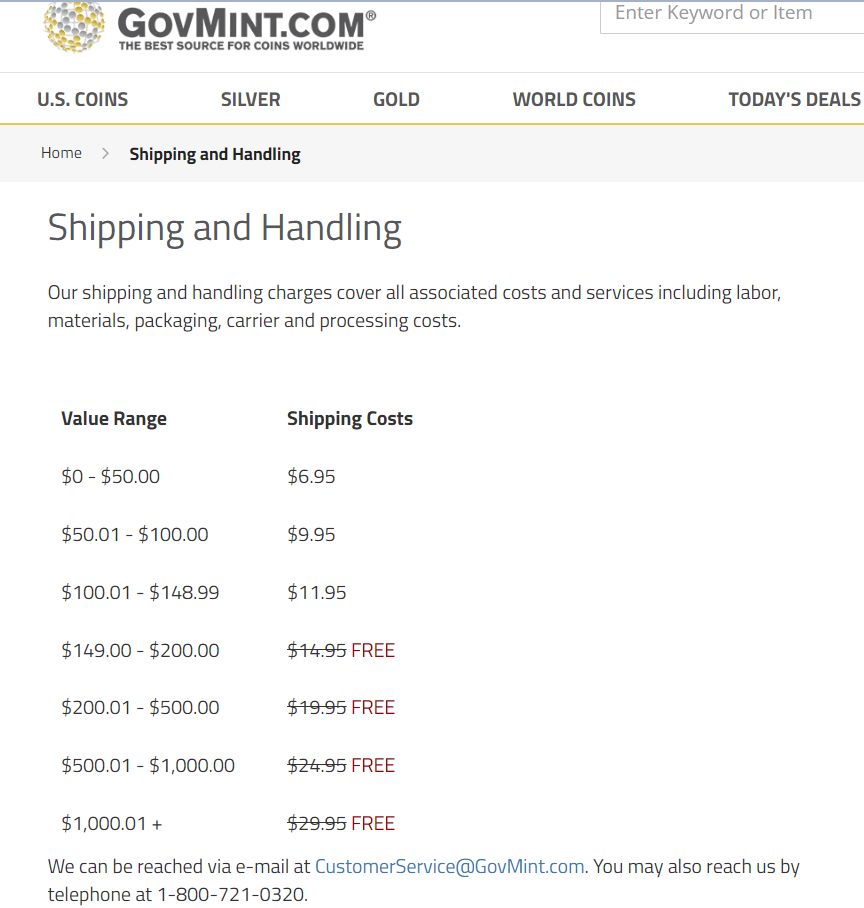Email CustomerService@GovMint.com link
This screenshot has width=864, height=908.
click(449, 866)
